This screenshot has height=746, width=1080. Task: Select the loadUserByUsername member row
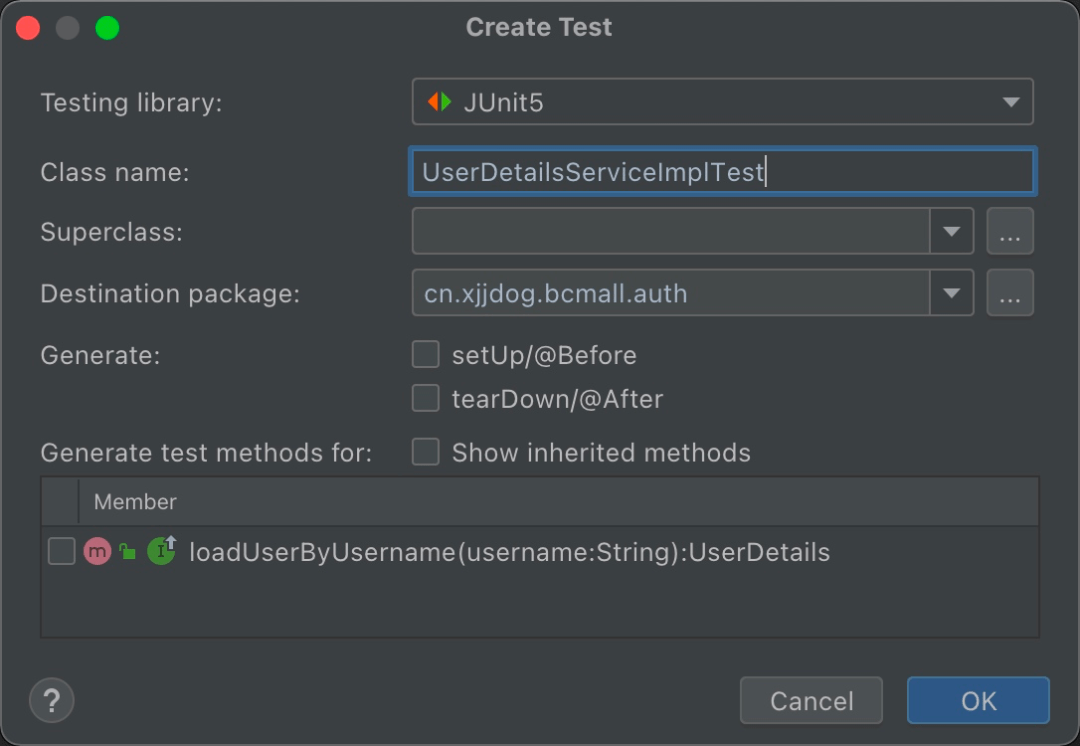click(x=509, y=553)
